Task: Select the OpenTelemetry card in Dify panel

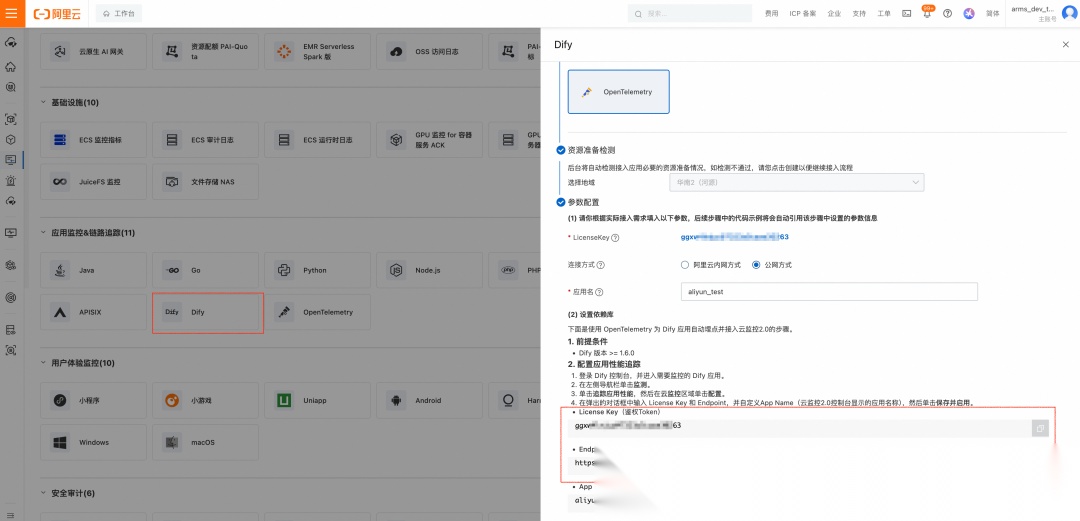Action: (x=619, y=92)
